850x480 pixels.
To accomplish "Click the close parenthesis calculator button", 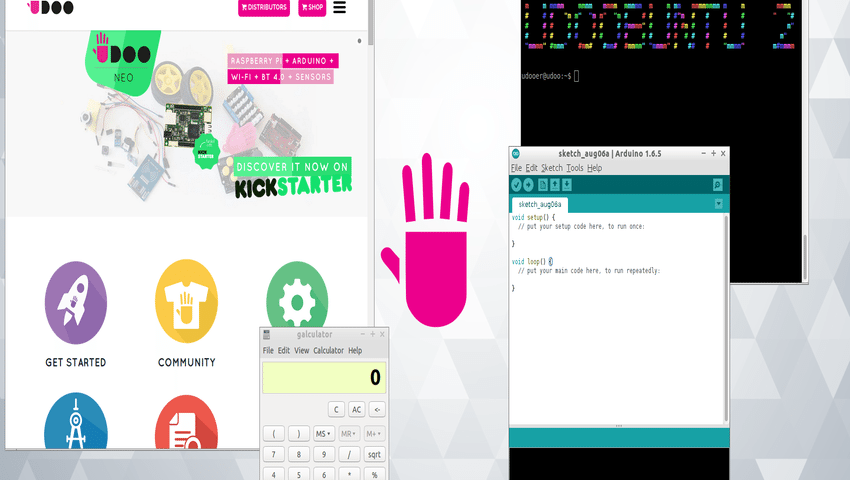I will tap(299, 434).
